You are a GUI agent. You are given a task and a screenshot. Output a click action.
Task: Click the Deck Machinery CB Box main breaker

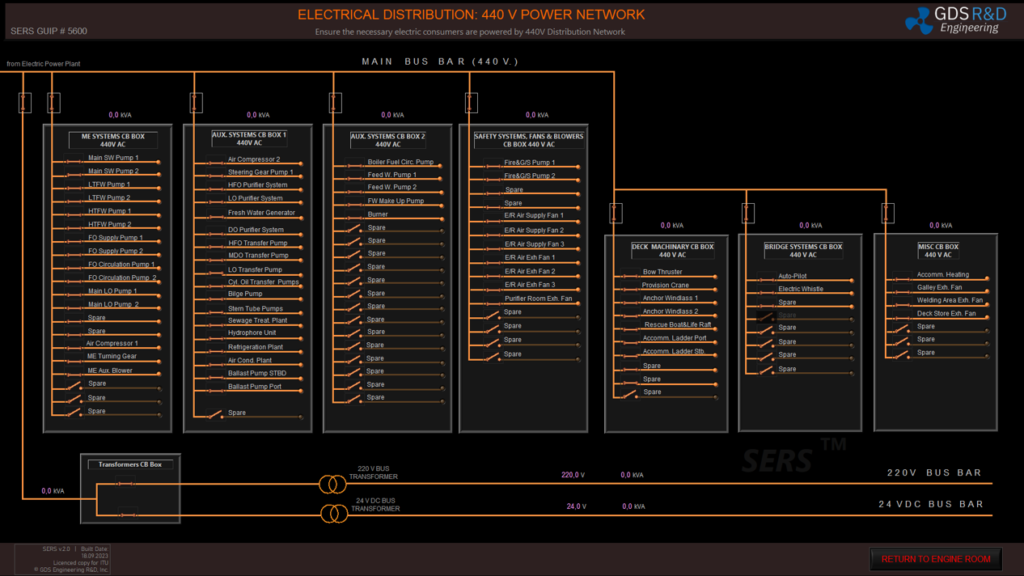[616, 212]
